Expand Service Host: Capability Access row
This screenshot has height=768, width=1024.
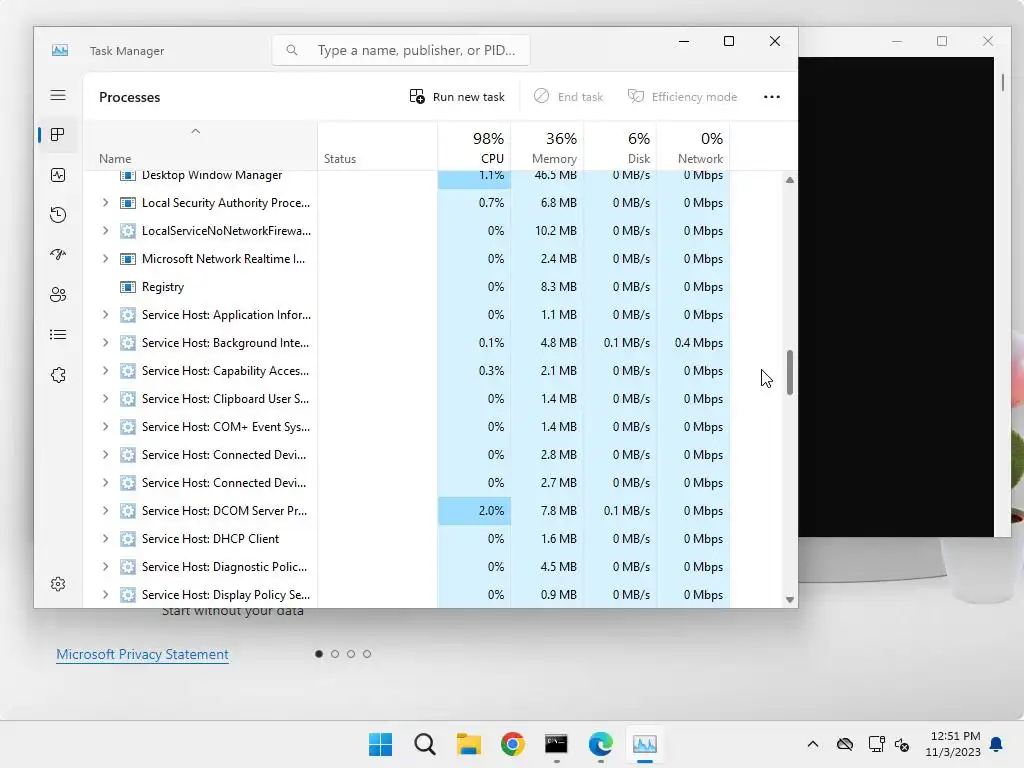click(105, 371)
